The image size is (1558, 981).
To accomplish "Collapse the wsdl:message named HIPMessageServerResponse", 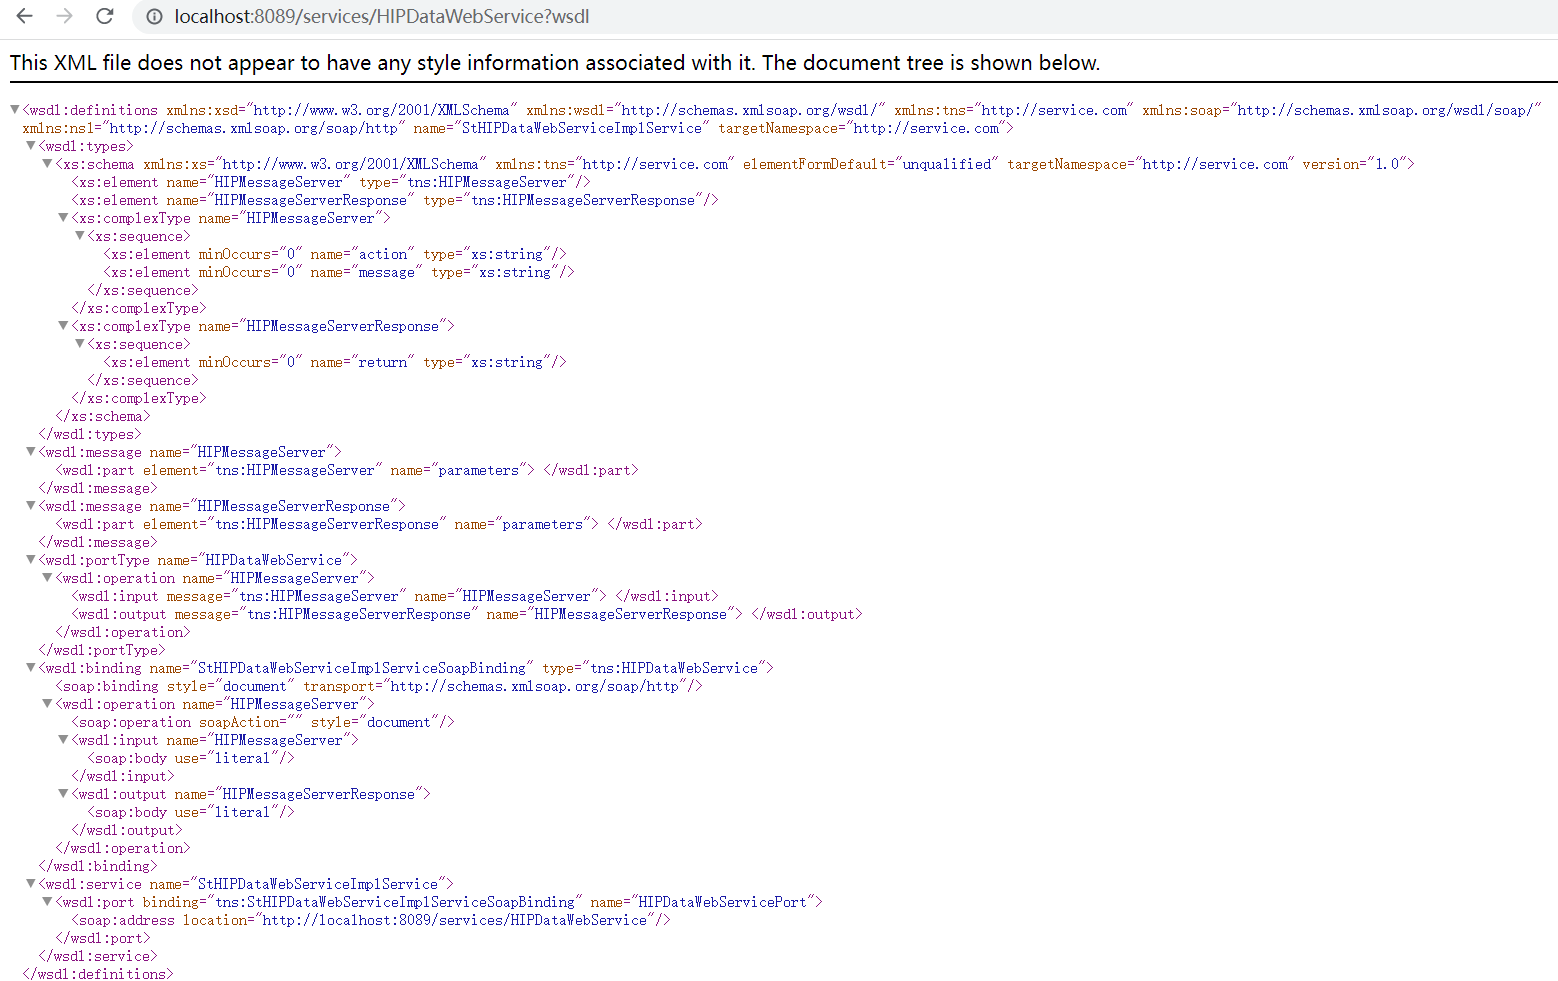I will 30,505.
